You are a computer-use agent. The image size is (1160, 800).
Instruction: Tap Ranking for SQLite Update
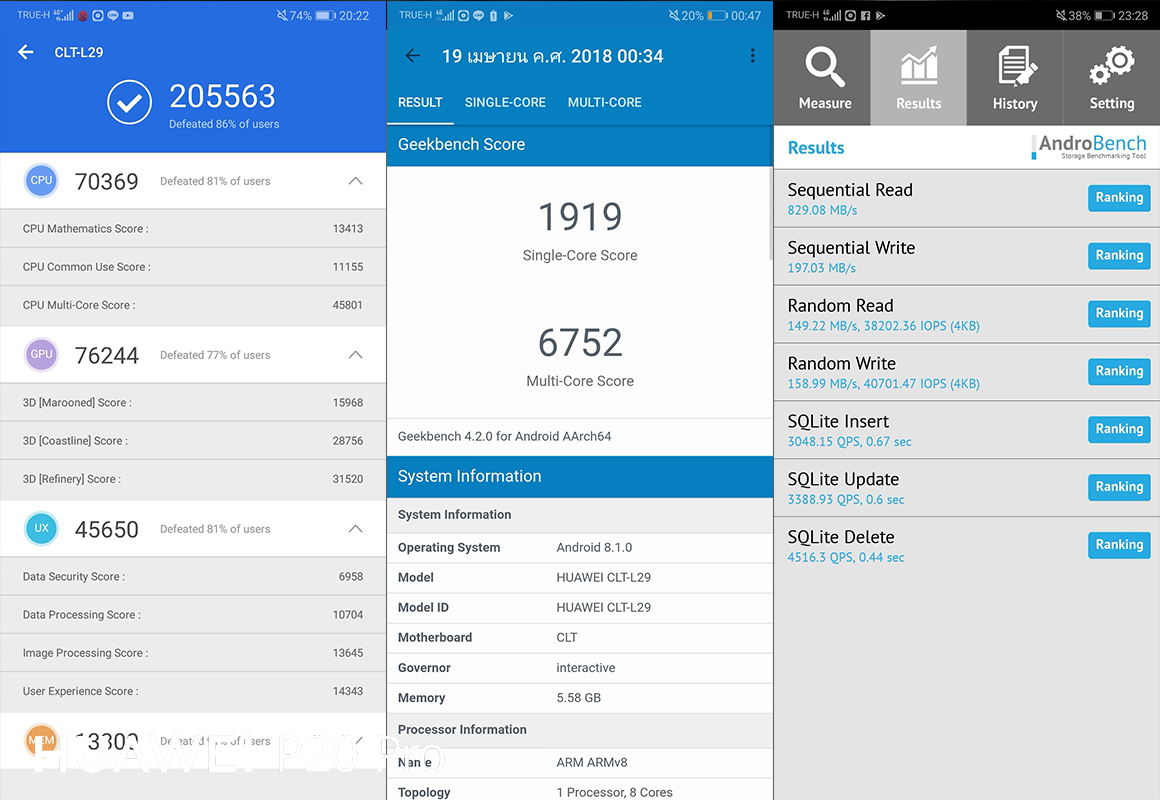click(x=1119, y=486)
